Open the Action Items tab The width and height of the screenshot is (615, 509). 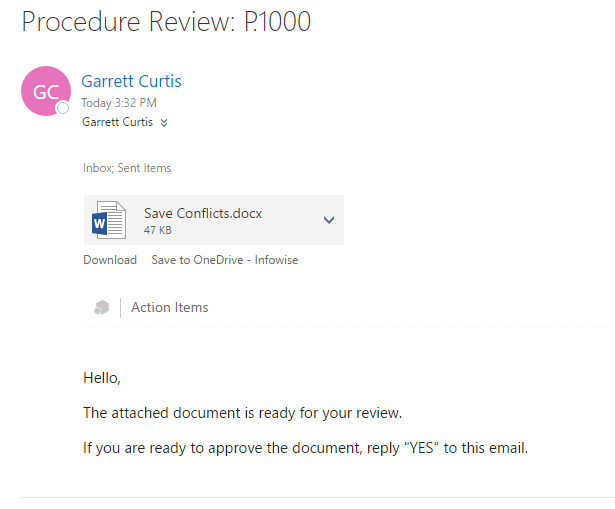(169, 307)
